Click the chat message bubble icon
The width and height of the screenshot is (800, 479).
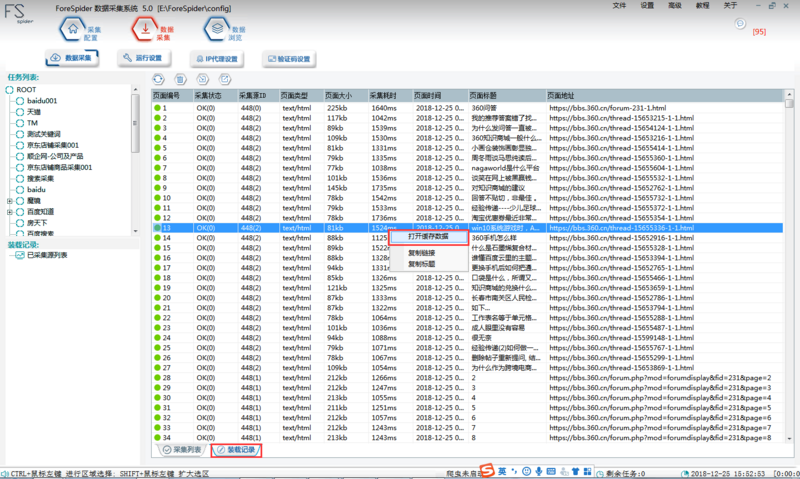[739, 23]
